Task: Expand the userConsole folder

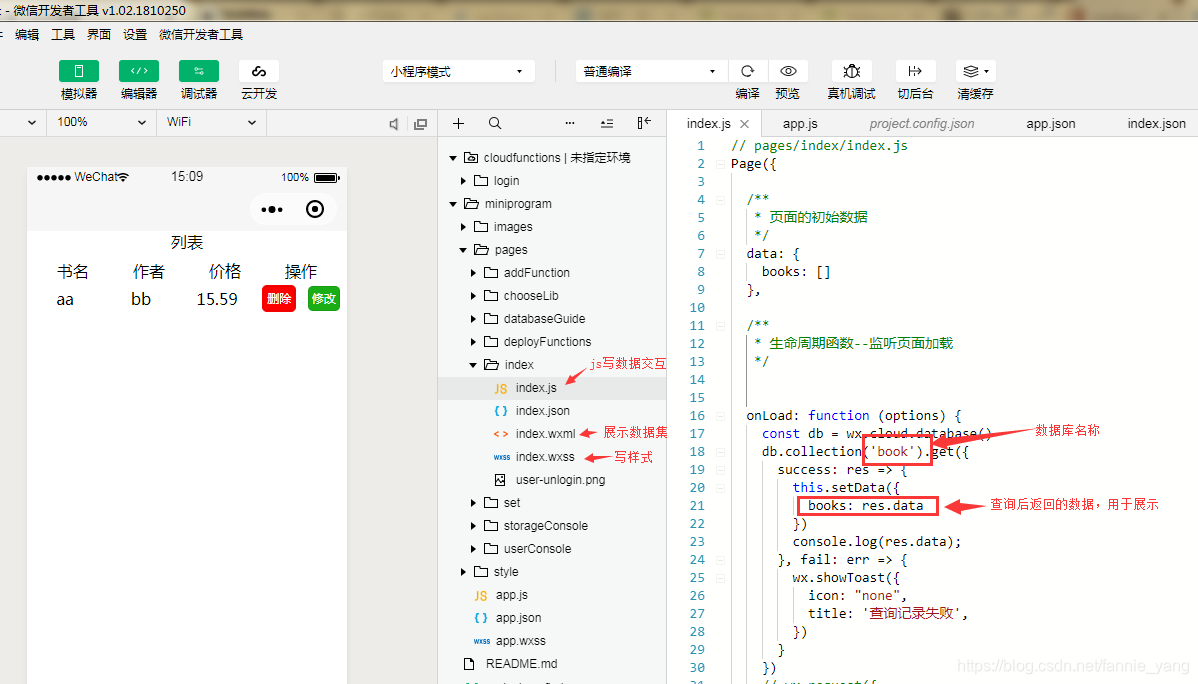Action: [473, 549]
